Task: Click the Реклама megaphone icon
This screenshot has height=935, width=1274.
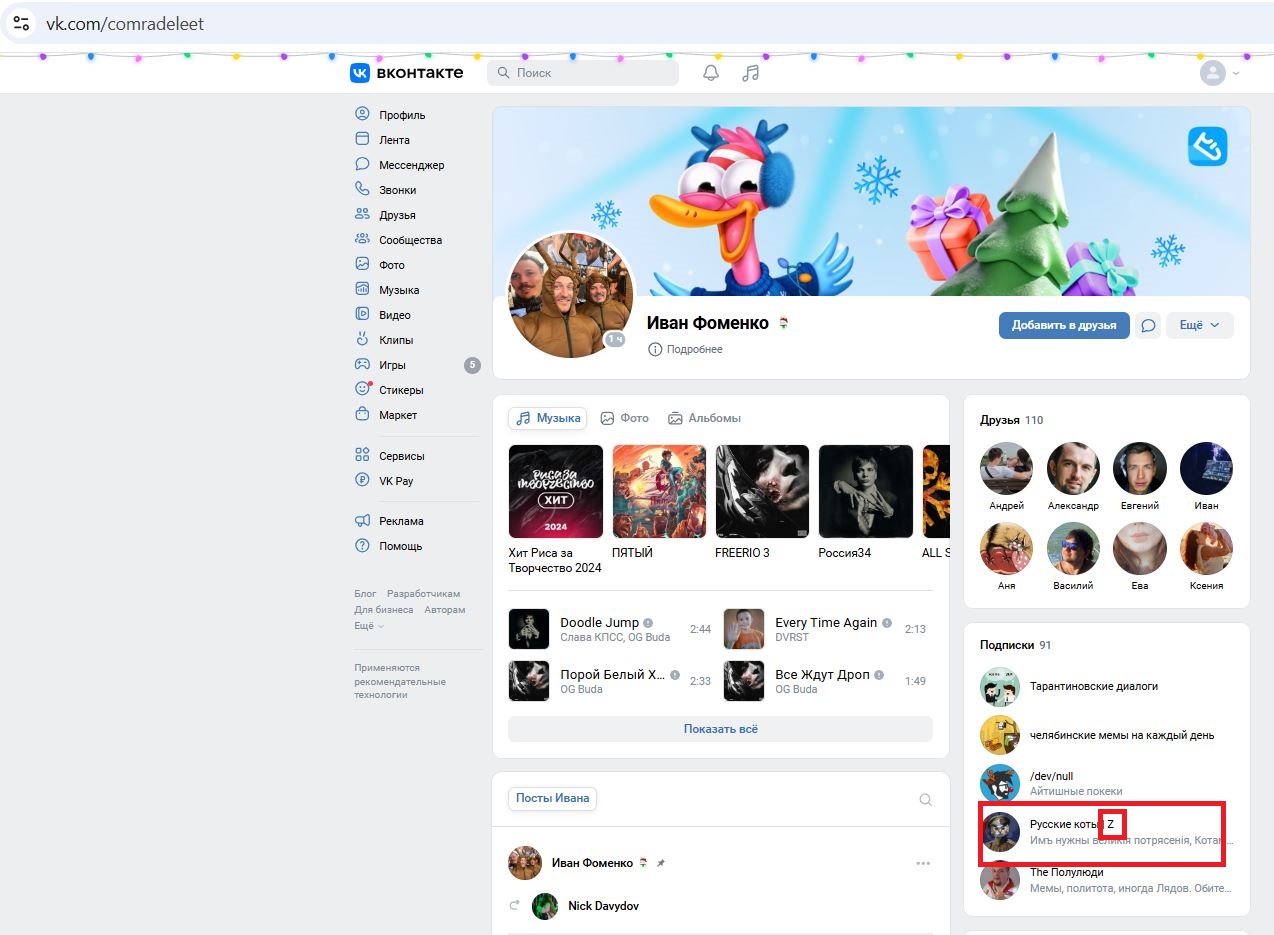Action: [x=362, y=521]
